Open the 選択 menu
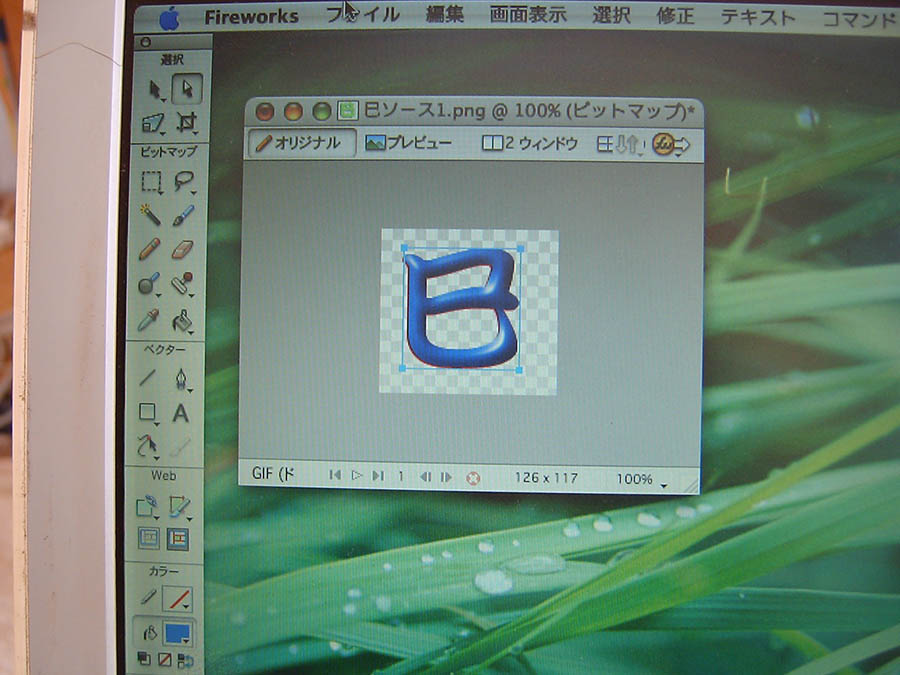 tap(611, 15)
